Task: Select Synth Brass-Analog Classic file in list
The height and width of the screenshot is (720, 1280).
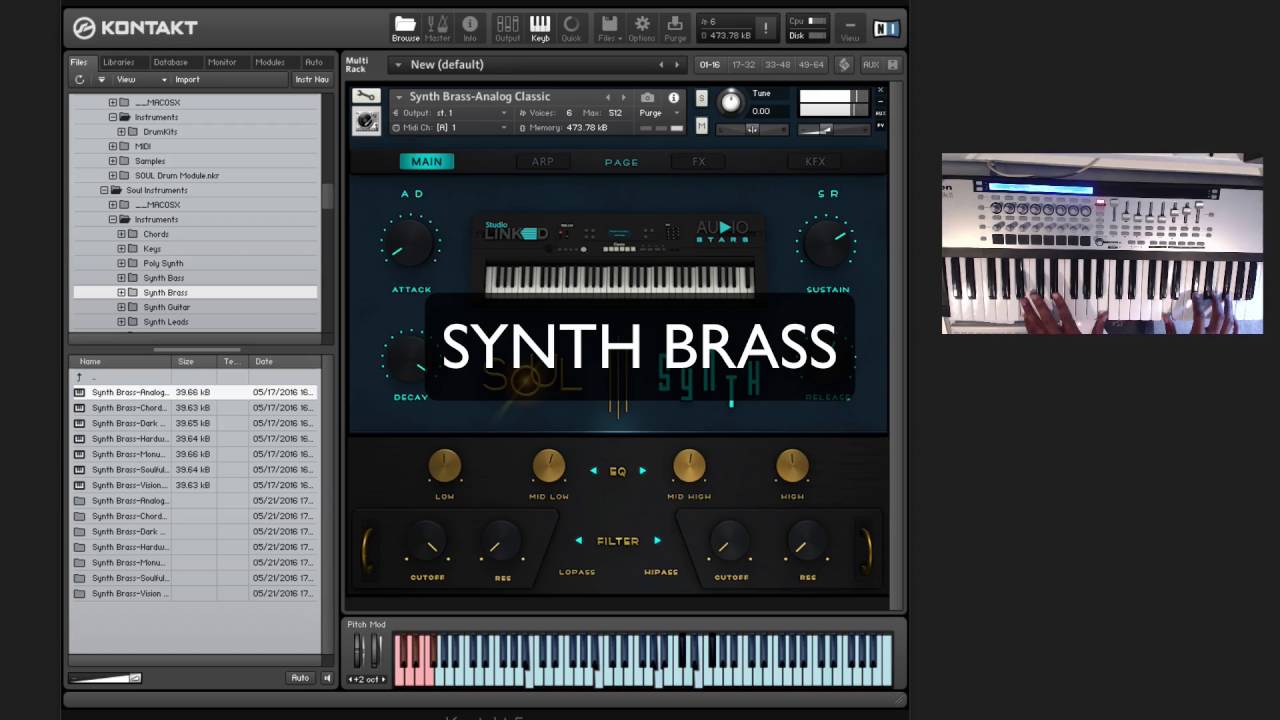Action: (130, 392)
